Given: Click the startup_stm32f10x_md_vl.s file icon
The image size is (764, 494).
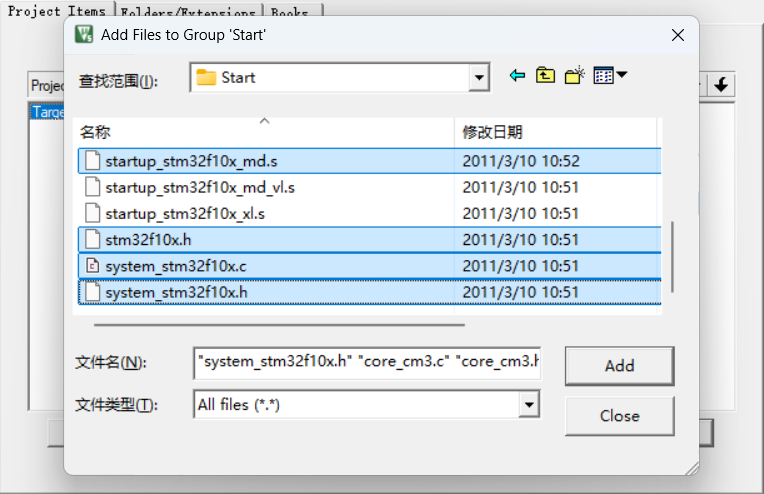Looking at the screenshot, I should click(x=93, y=187).
